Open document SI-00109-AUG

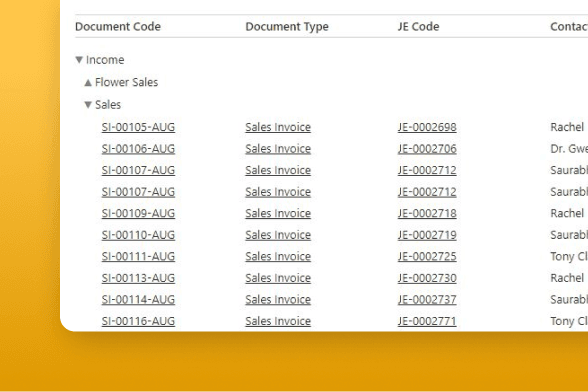pos(138,213)
